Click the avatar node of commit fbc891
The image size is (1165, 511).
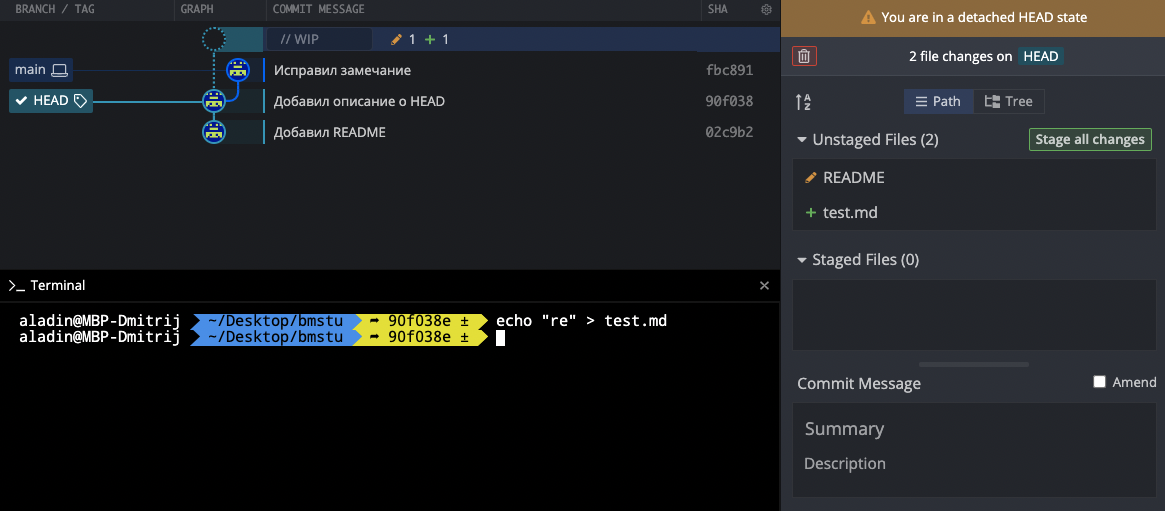click(x=238, y=70)
